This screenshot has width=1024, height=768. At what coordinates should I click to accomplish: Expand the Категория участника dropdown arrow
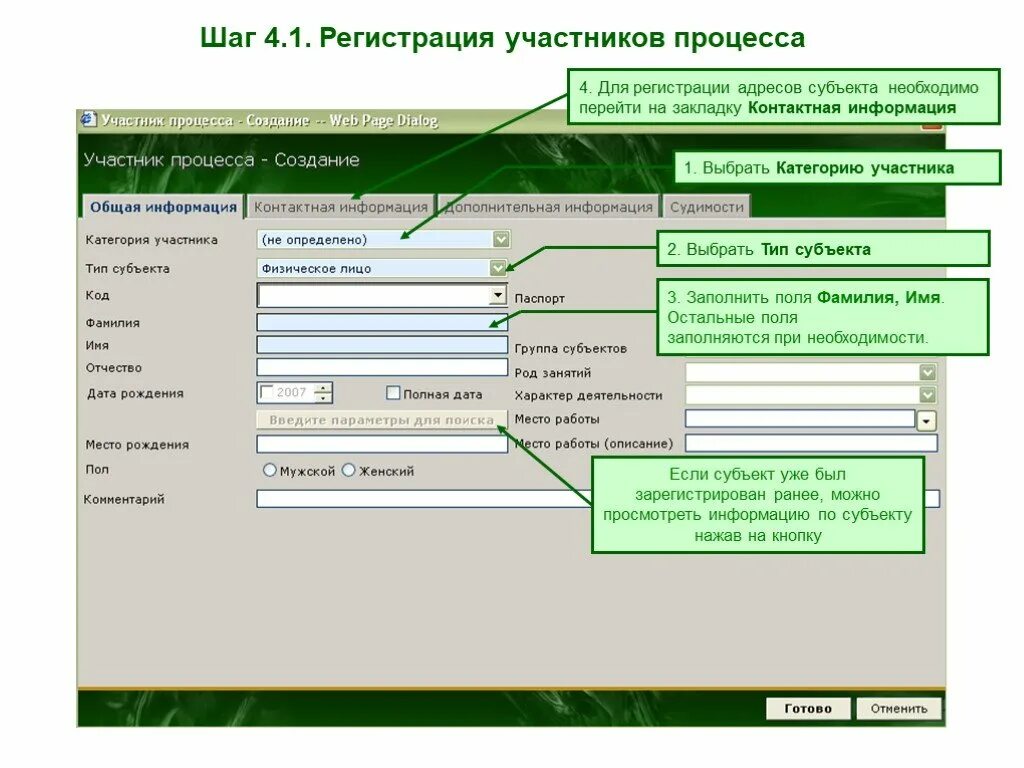[x=501, y=239]
